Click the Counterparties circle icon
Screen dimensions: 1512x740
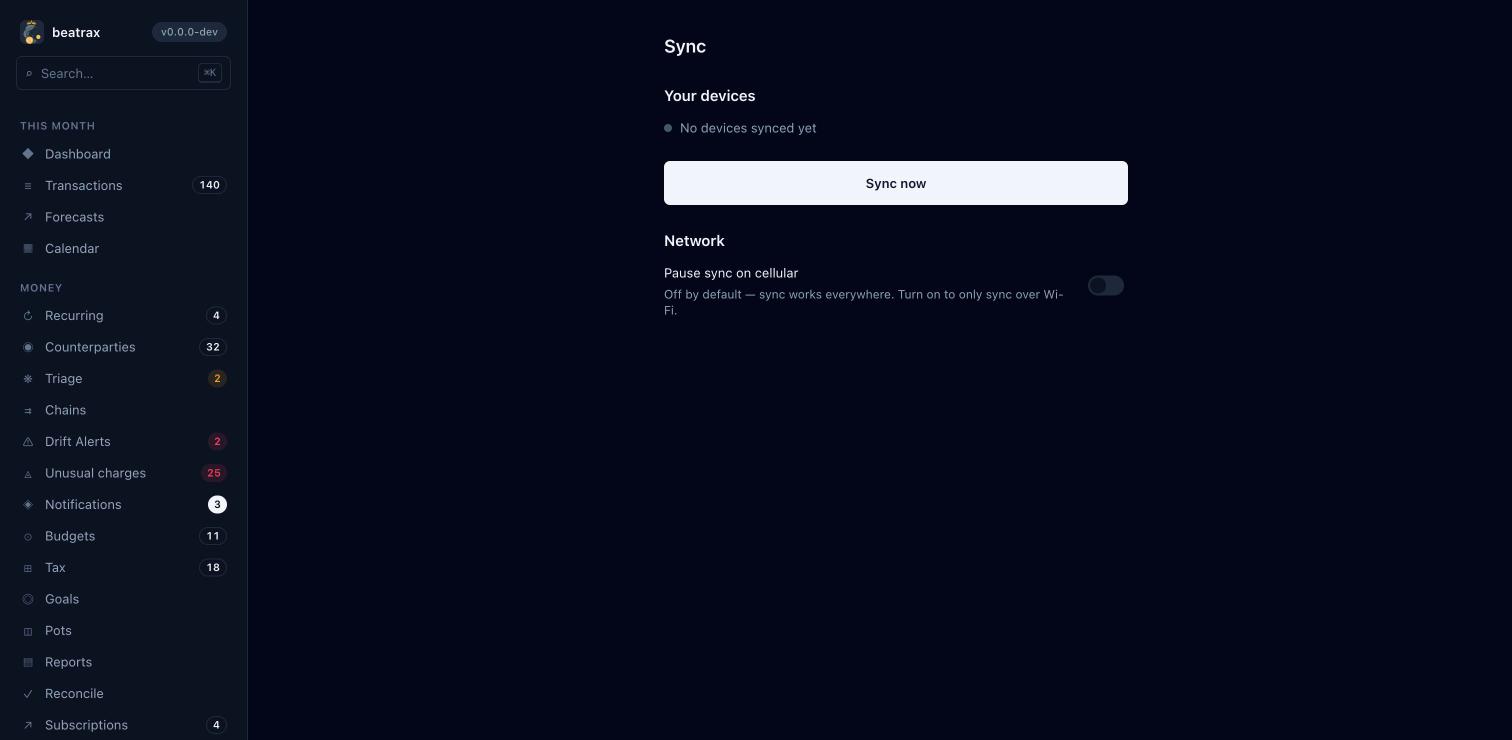(28, 347)
